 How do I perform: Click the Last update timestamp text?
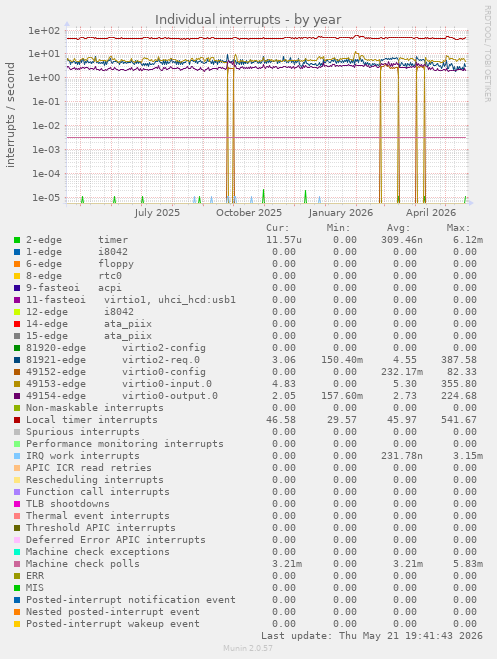(x=372, y=636)
